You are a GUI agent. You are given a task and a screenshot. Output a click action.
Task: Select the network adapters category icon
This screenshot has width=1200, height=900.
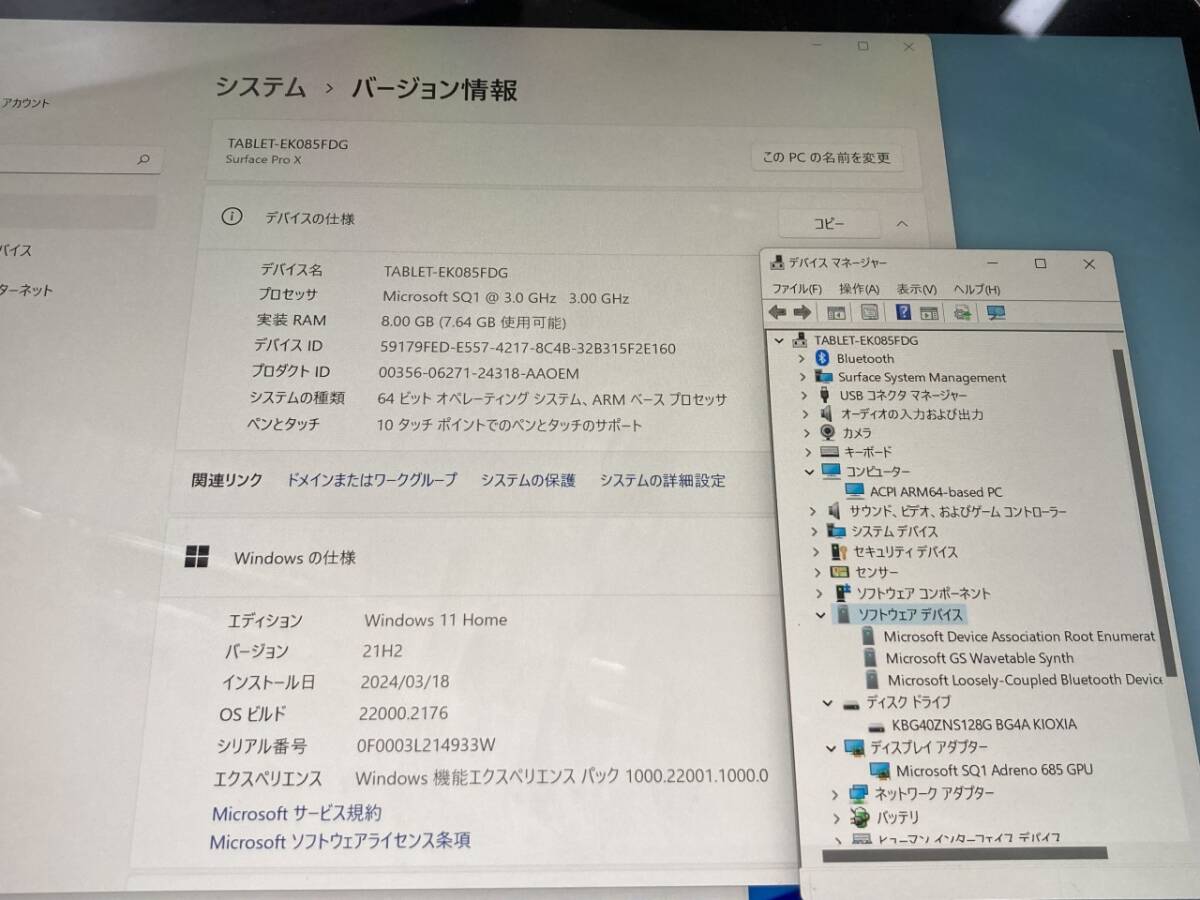(x=859, y=794)
